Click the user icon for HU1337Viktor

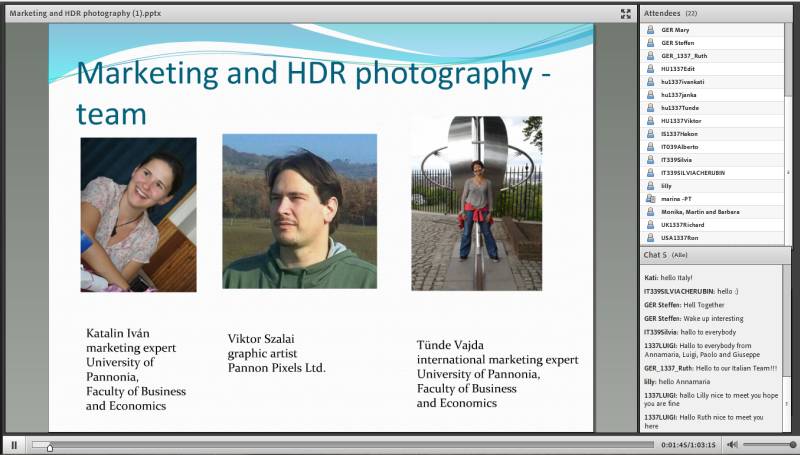pos(650,121)
